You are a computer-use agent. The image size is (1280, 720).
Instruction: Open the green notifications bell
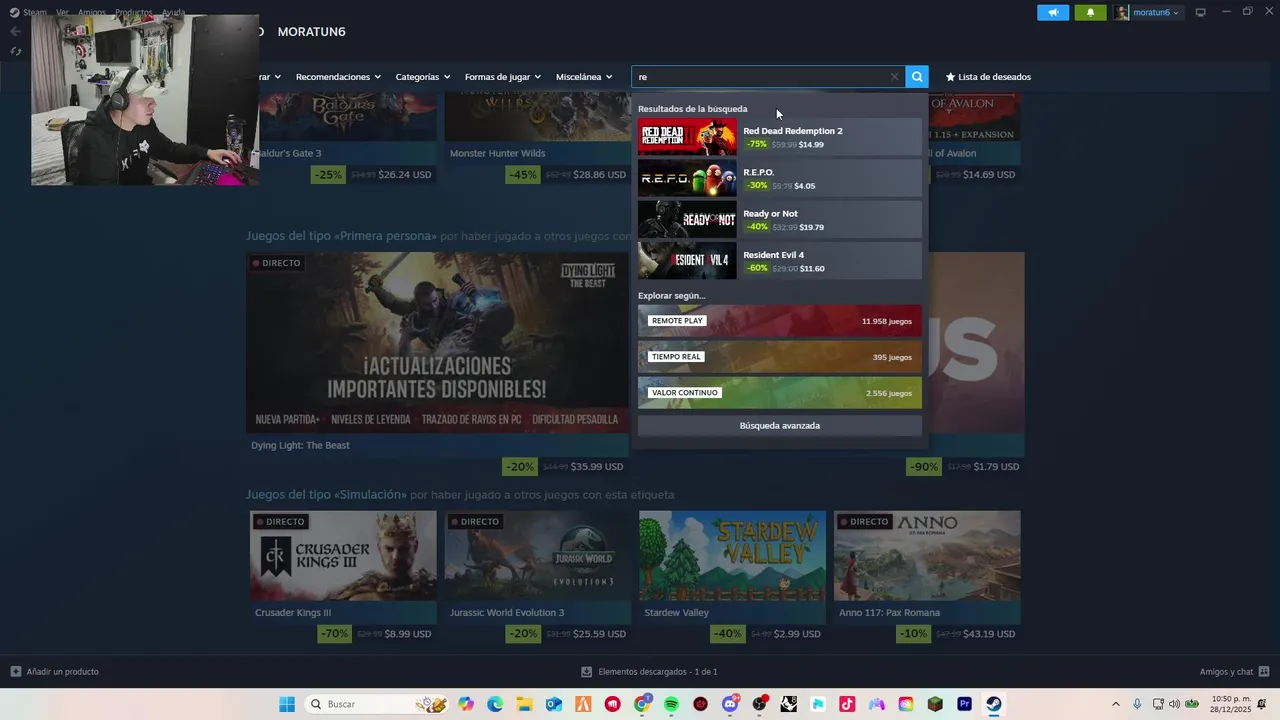point(1090,12)
